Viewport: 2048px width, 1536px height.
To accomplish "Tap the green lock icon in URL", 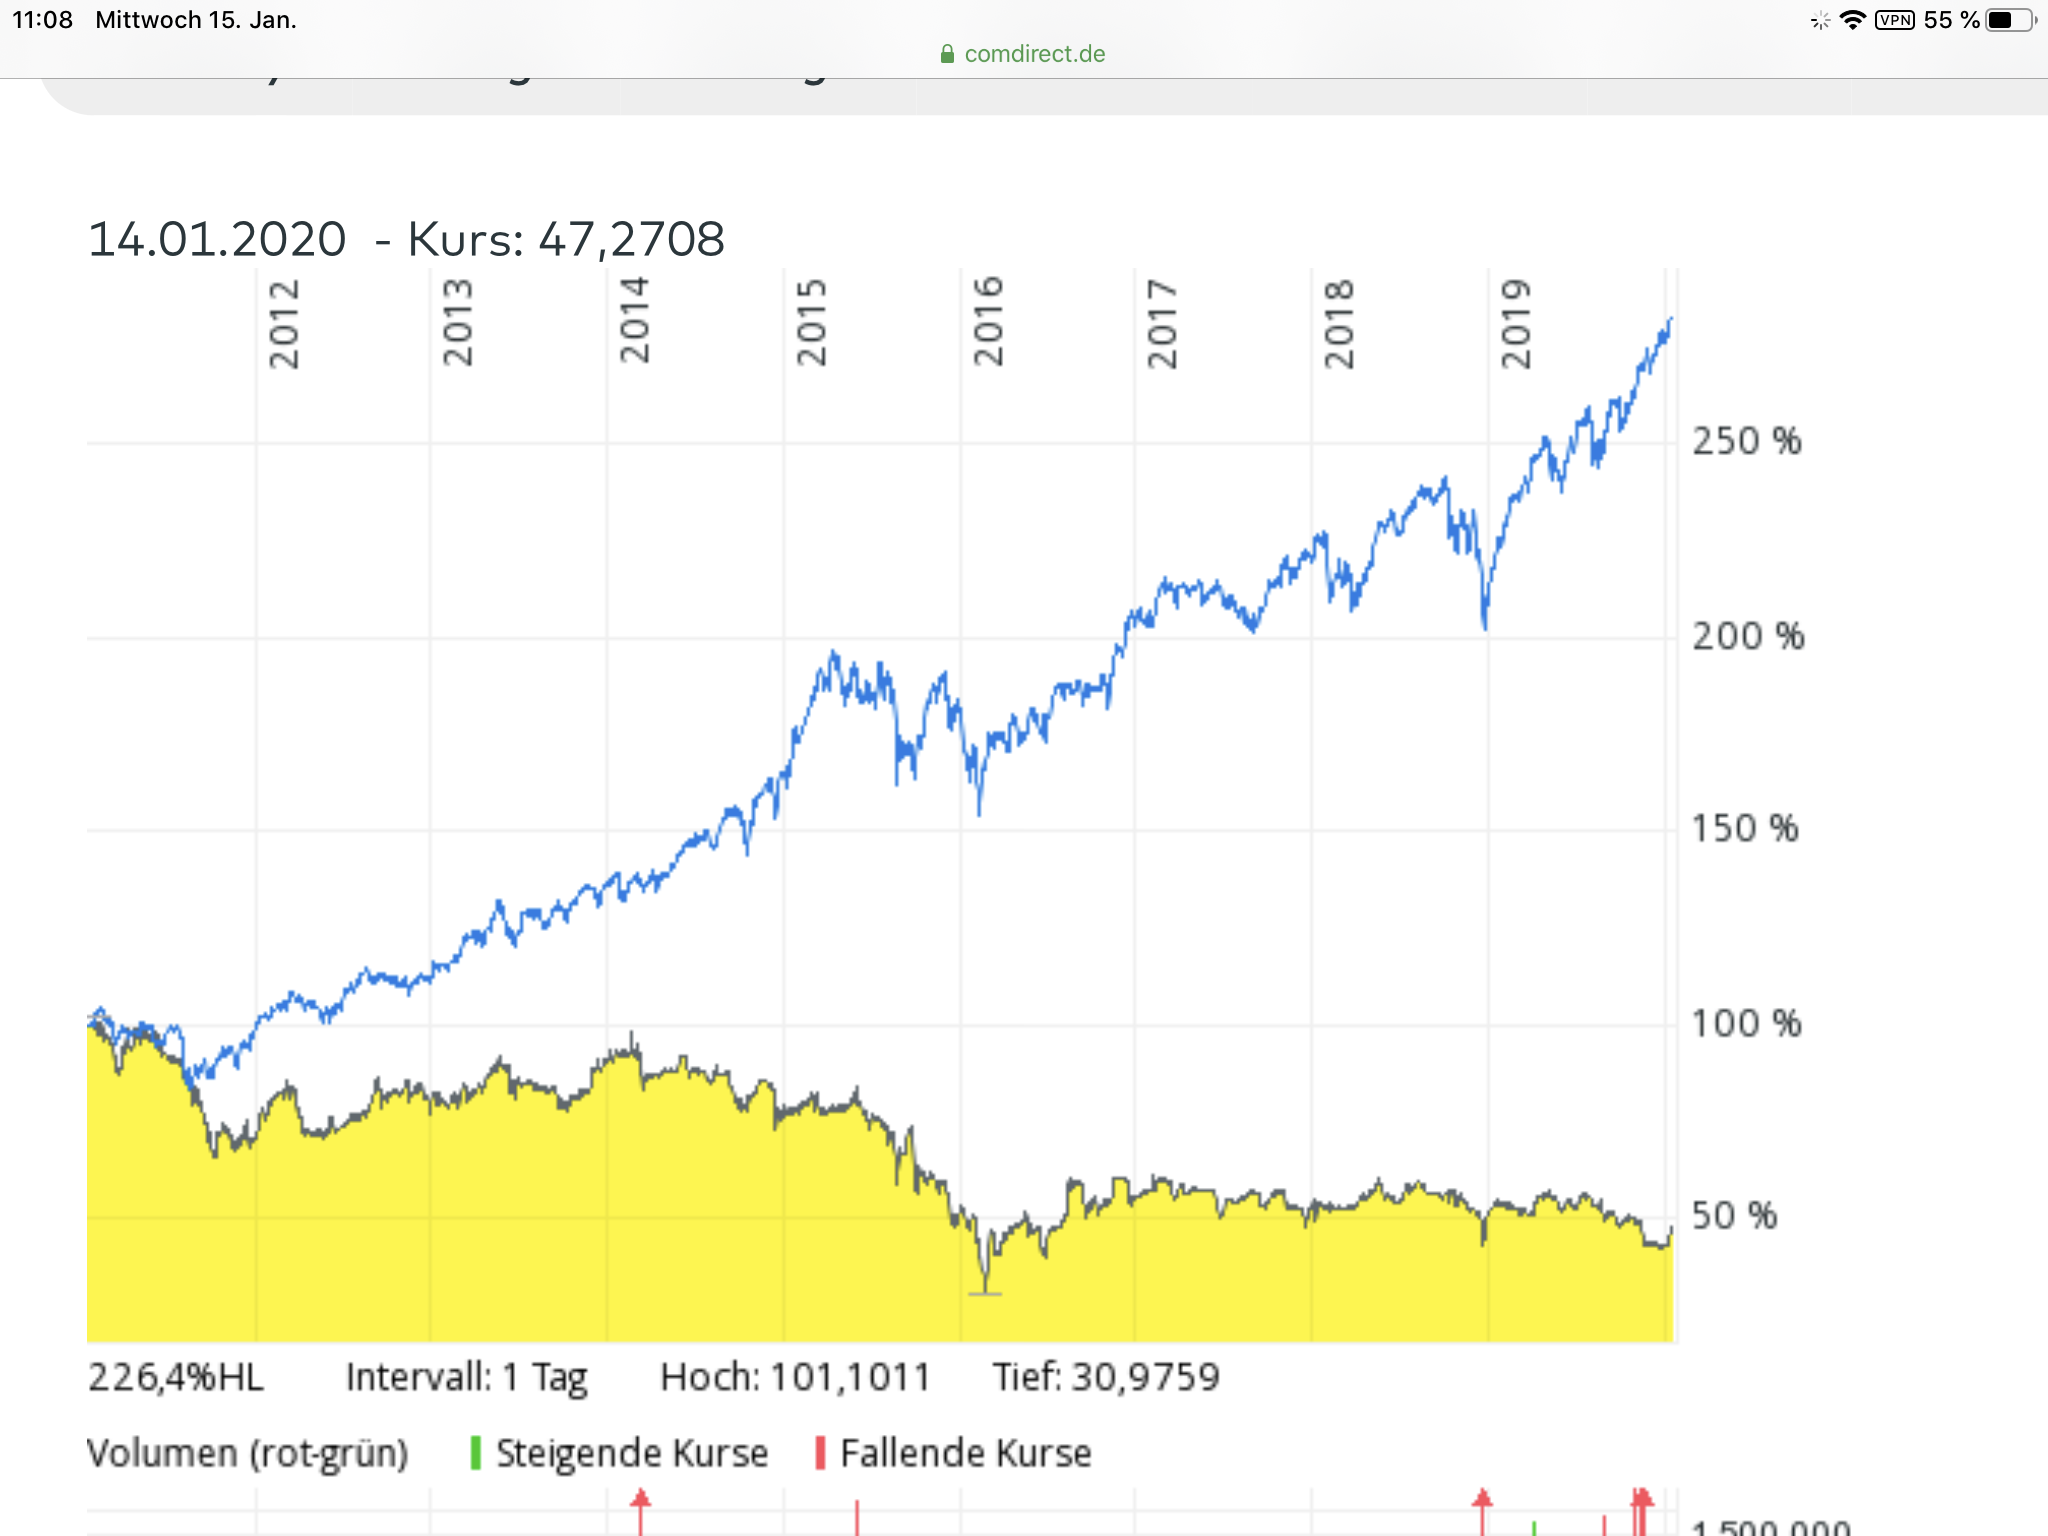I will pyautogui.click(x=947, y=54).
